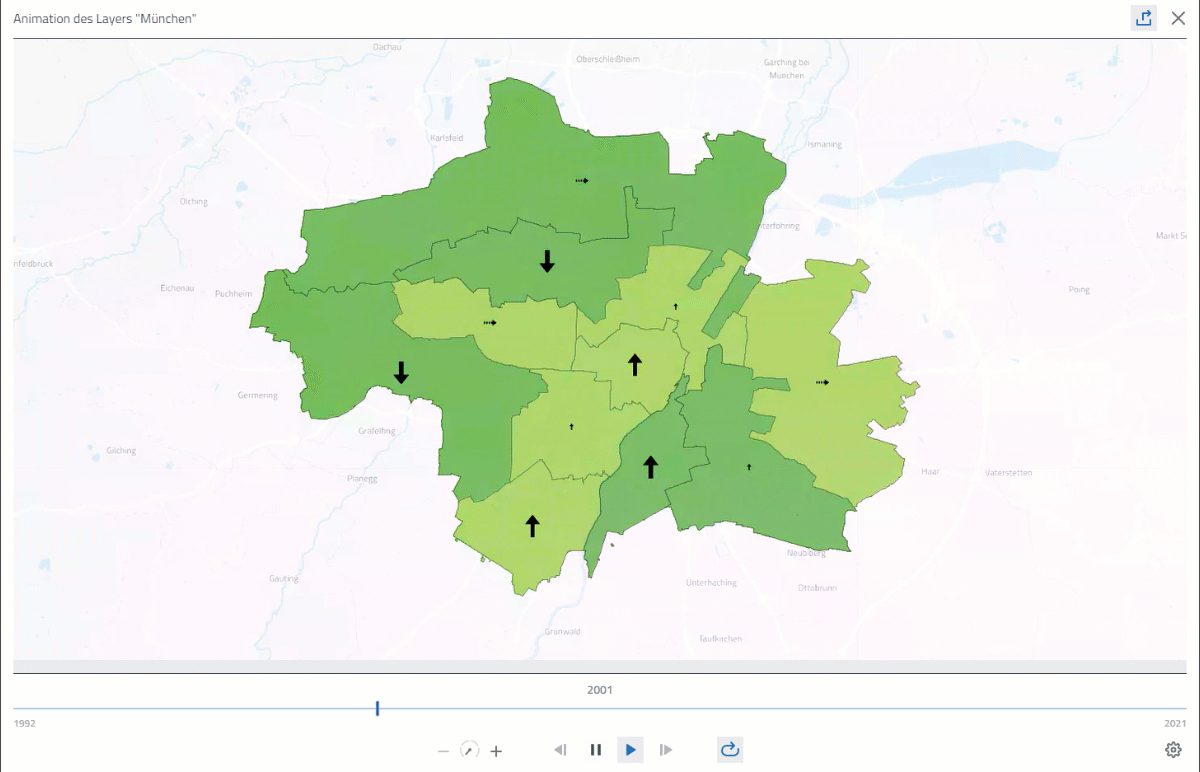Open the animation settings gear
1200x772 pixels.
1173,750
